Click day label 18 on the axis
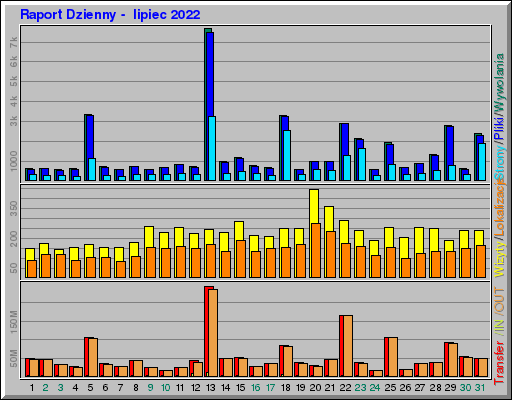 [286, 388]
